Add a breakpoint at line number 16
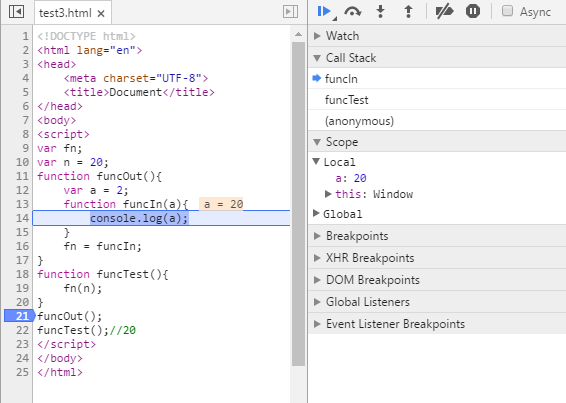Image resolution: width=566 pixels, height=403 pixels. coord(22,246)
